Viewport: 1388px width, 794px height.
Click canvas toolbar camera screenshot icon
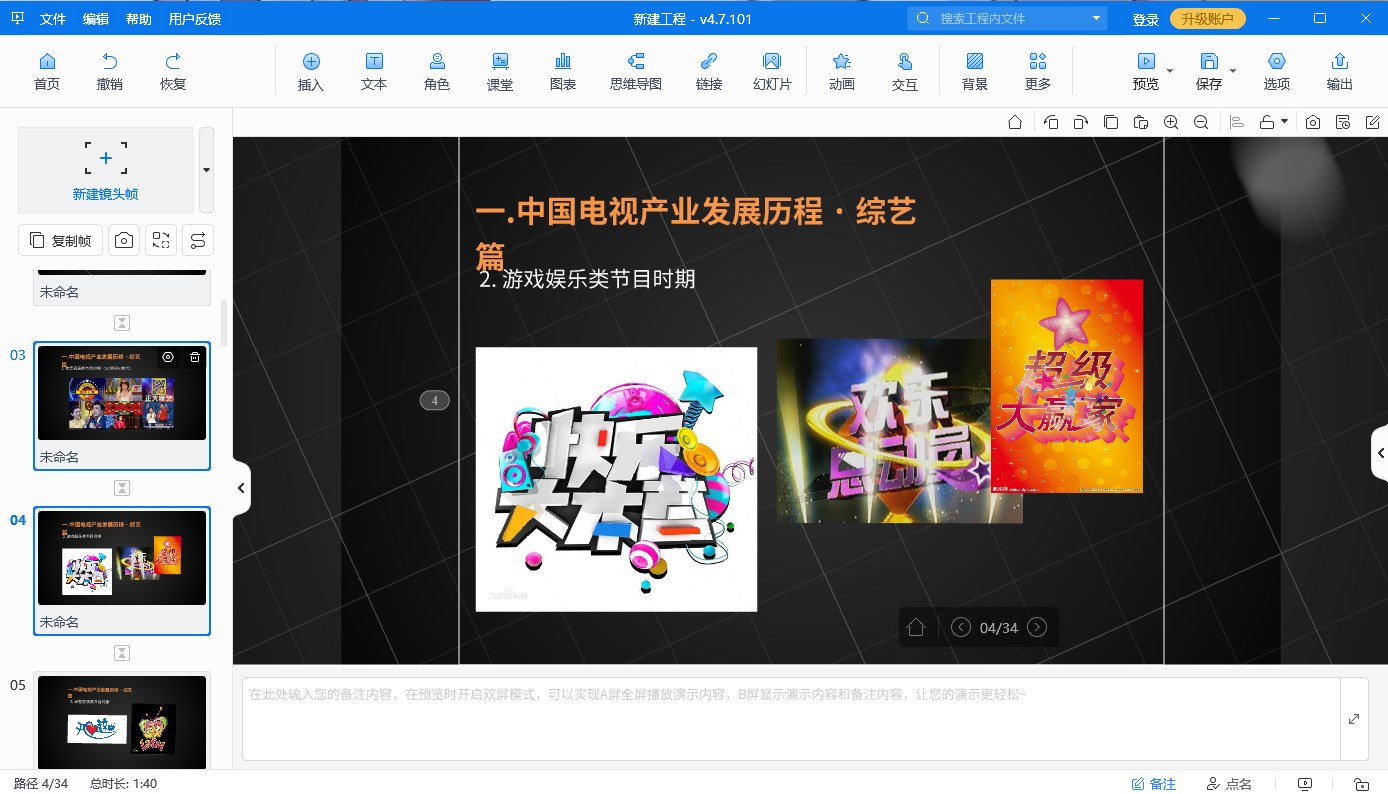(x=1313, y=122)
